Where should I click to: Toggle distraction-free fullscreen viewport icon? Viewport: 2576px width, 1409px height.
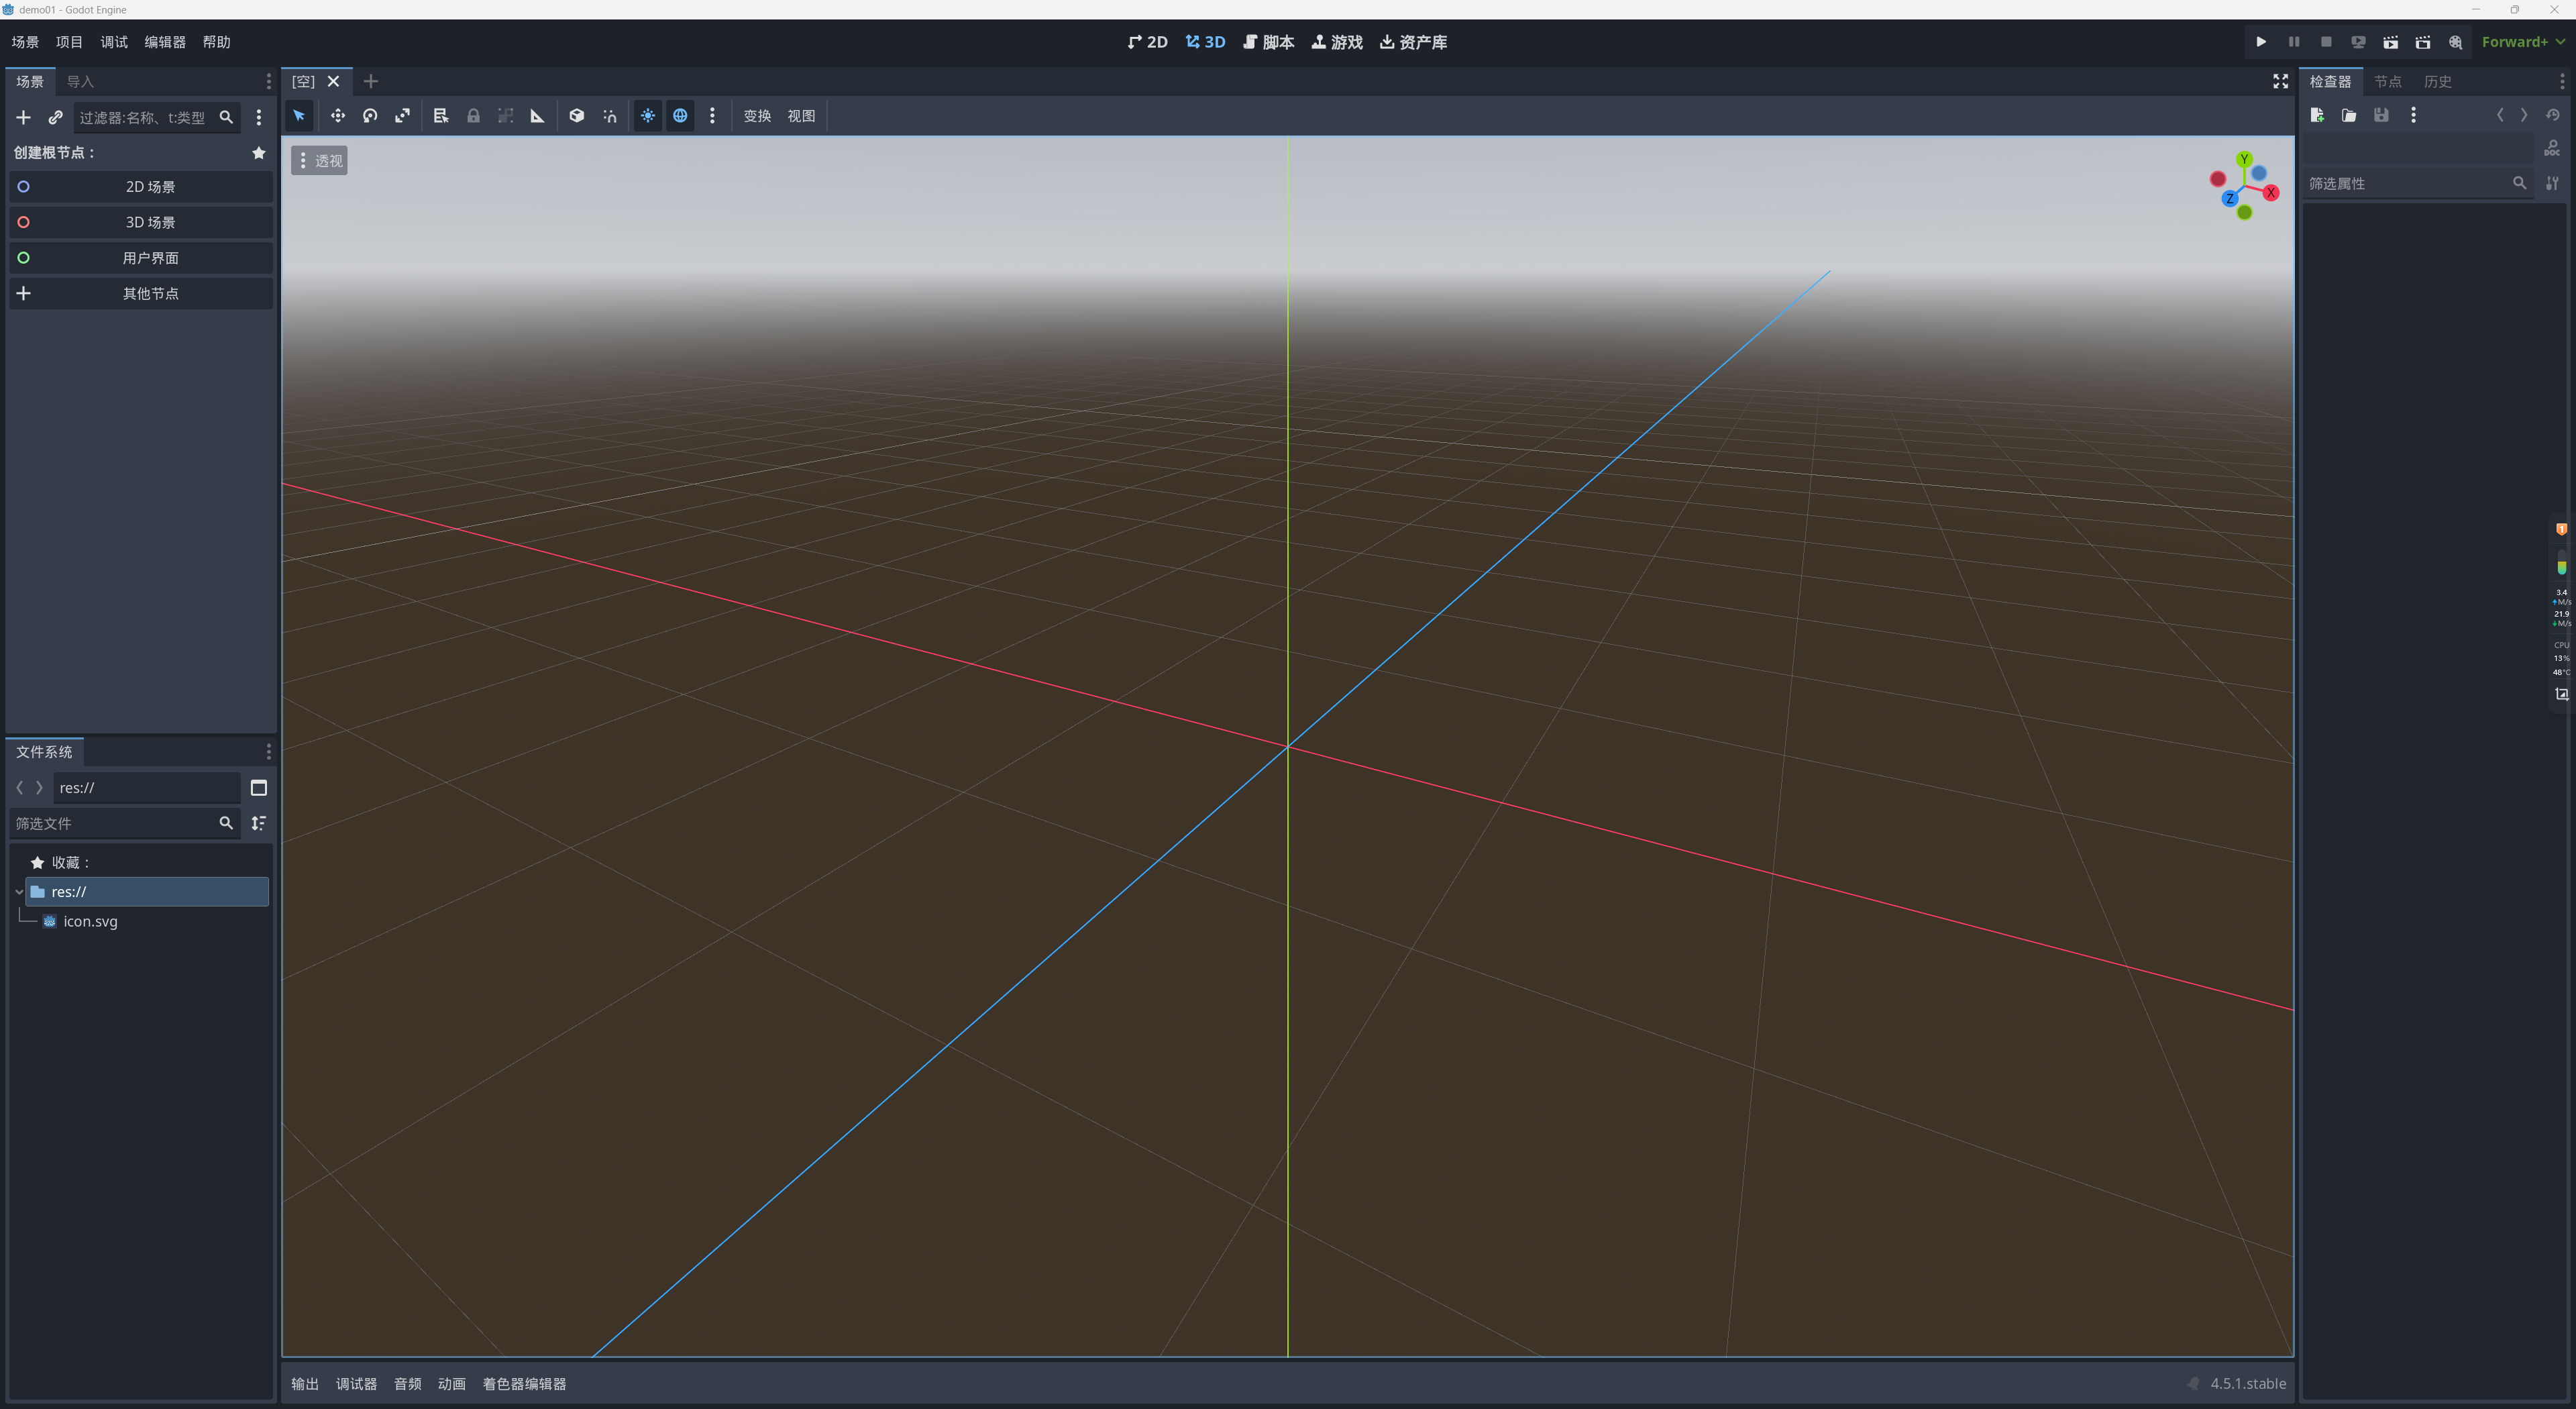(x=2280, y=82)
